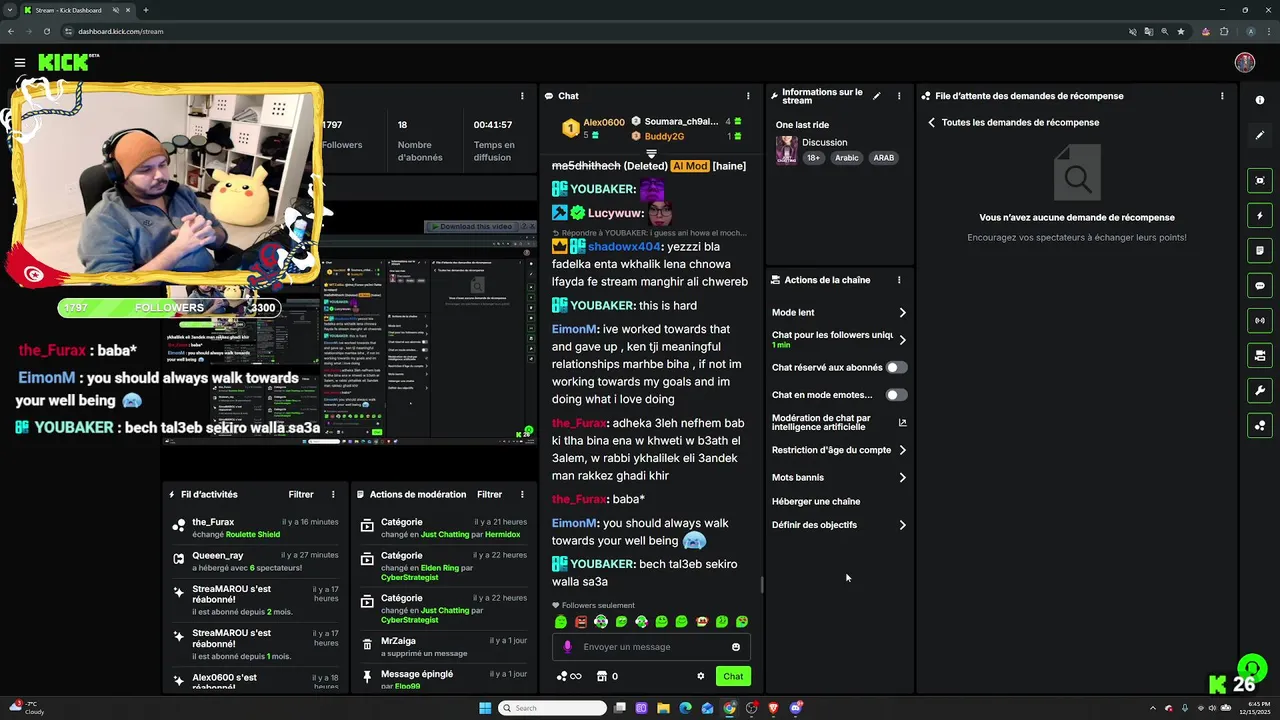
Task: Toggle the broadcast signal sidebar icon
Action: coord(1260,320)
